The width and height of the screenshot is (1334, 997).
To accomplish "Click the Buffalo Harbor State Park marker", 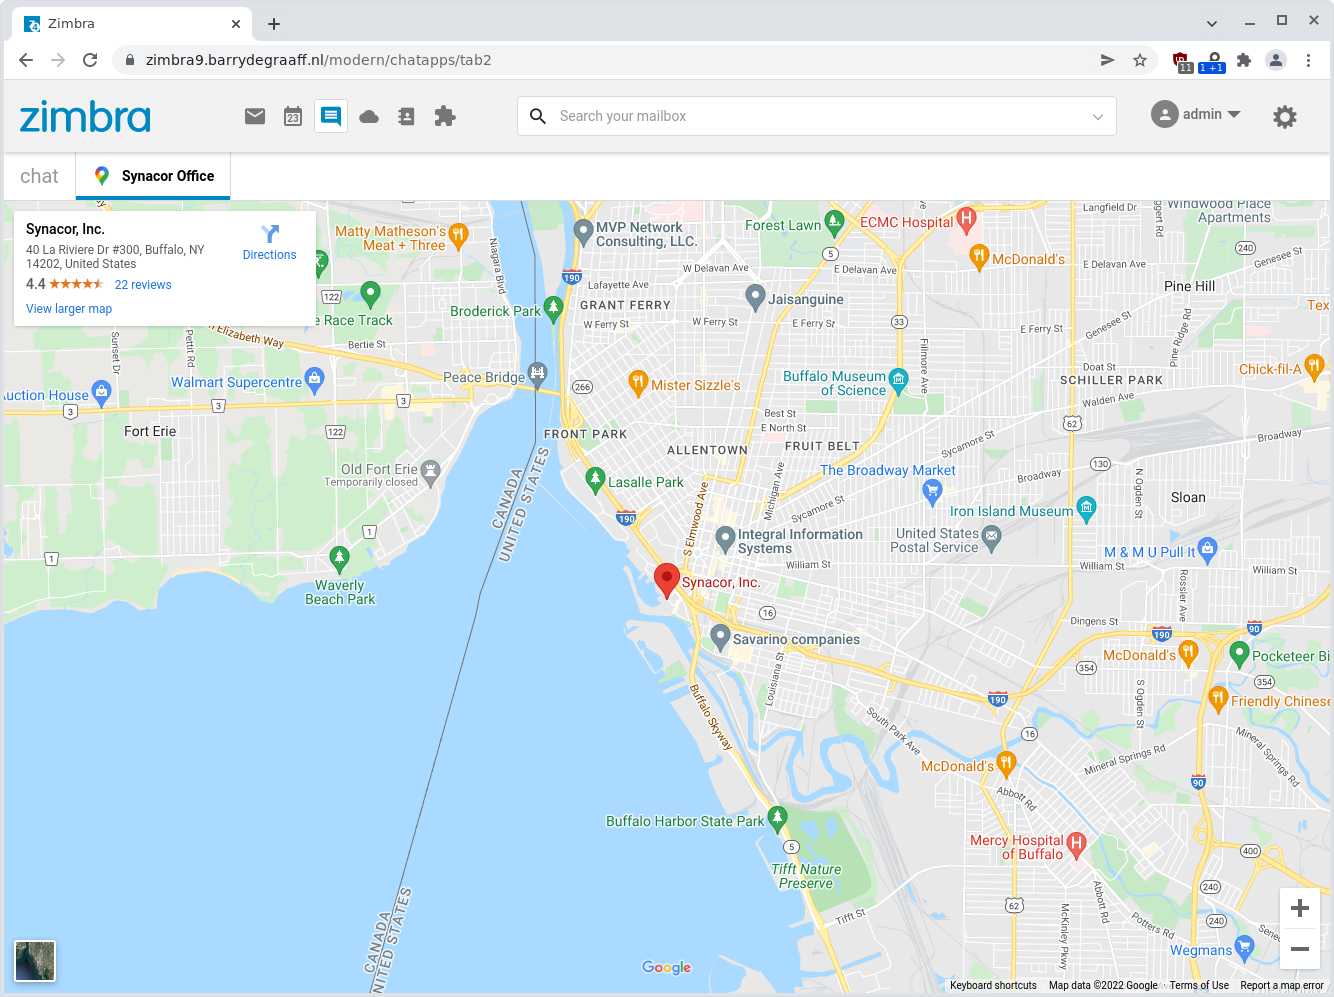I will pyautogui.click(x=777, y=818).
